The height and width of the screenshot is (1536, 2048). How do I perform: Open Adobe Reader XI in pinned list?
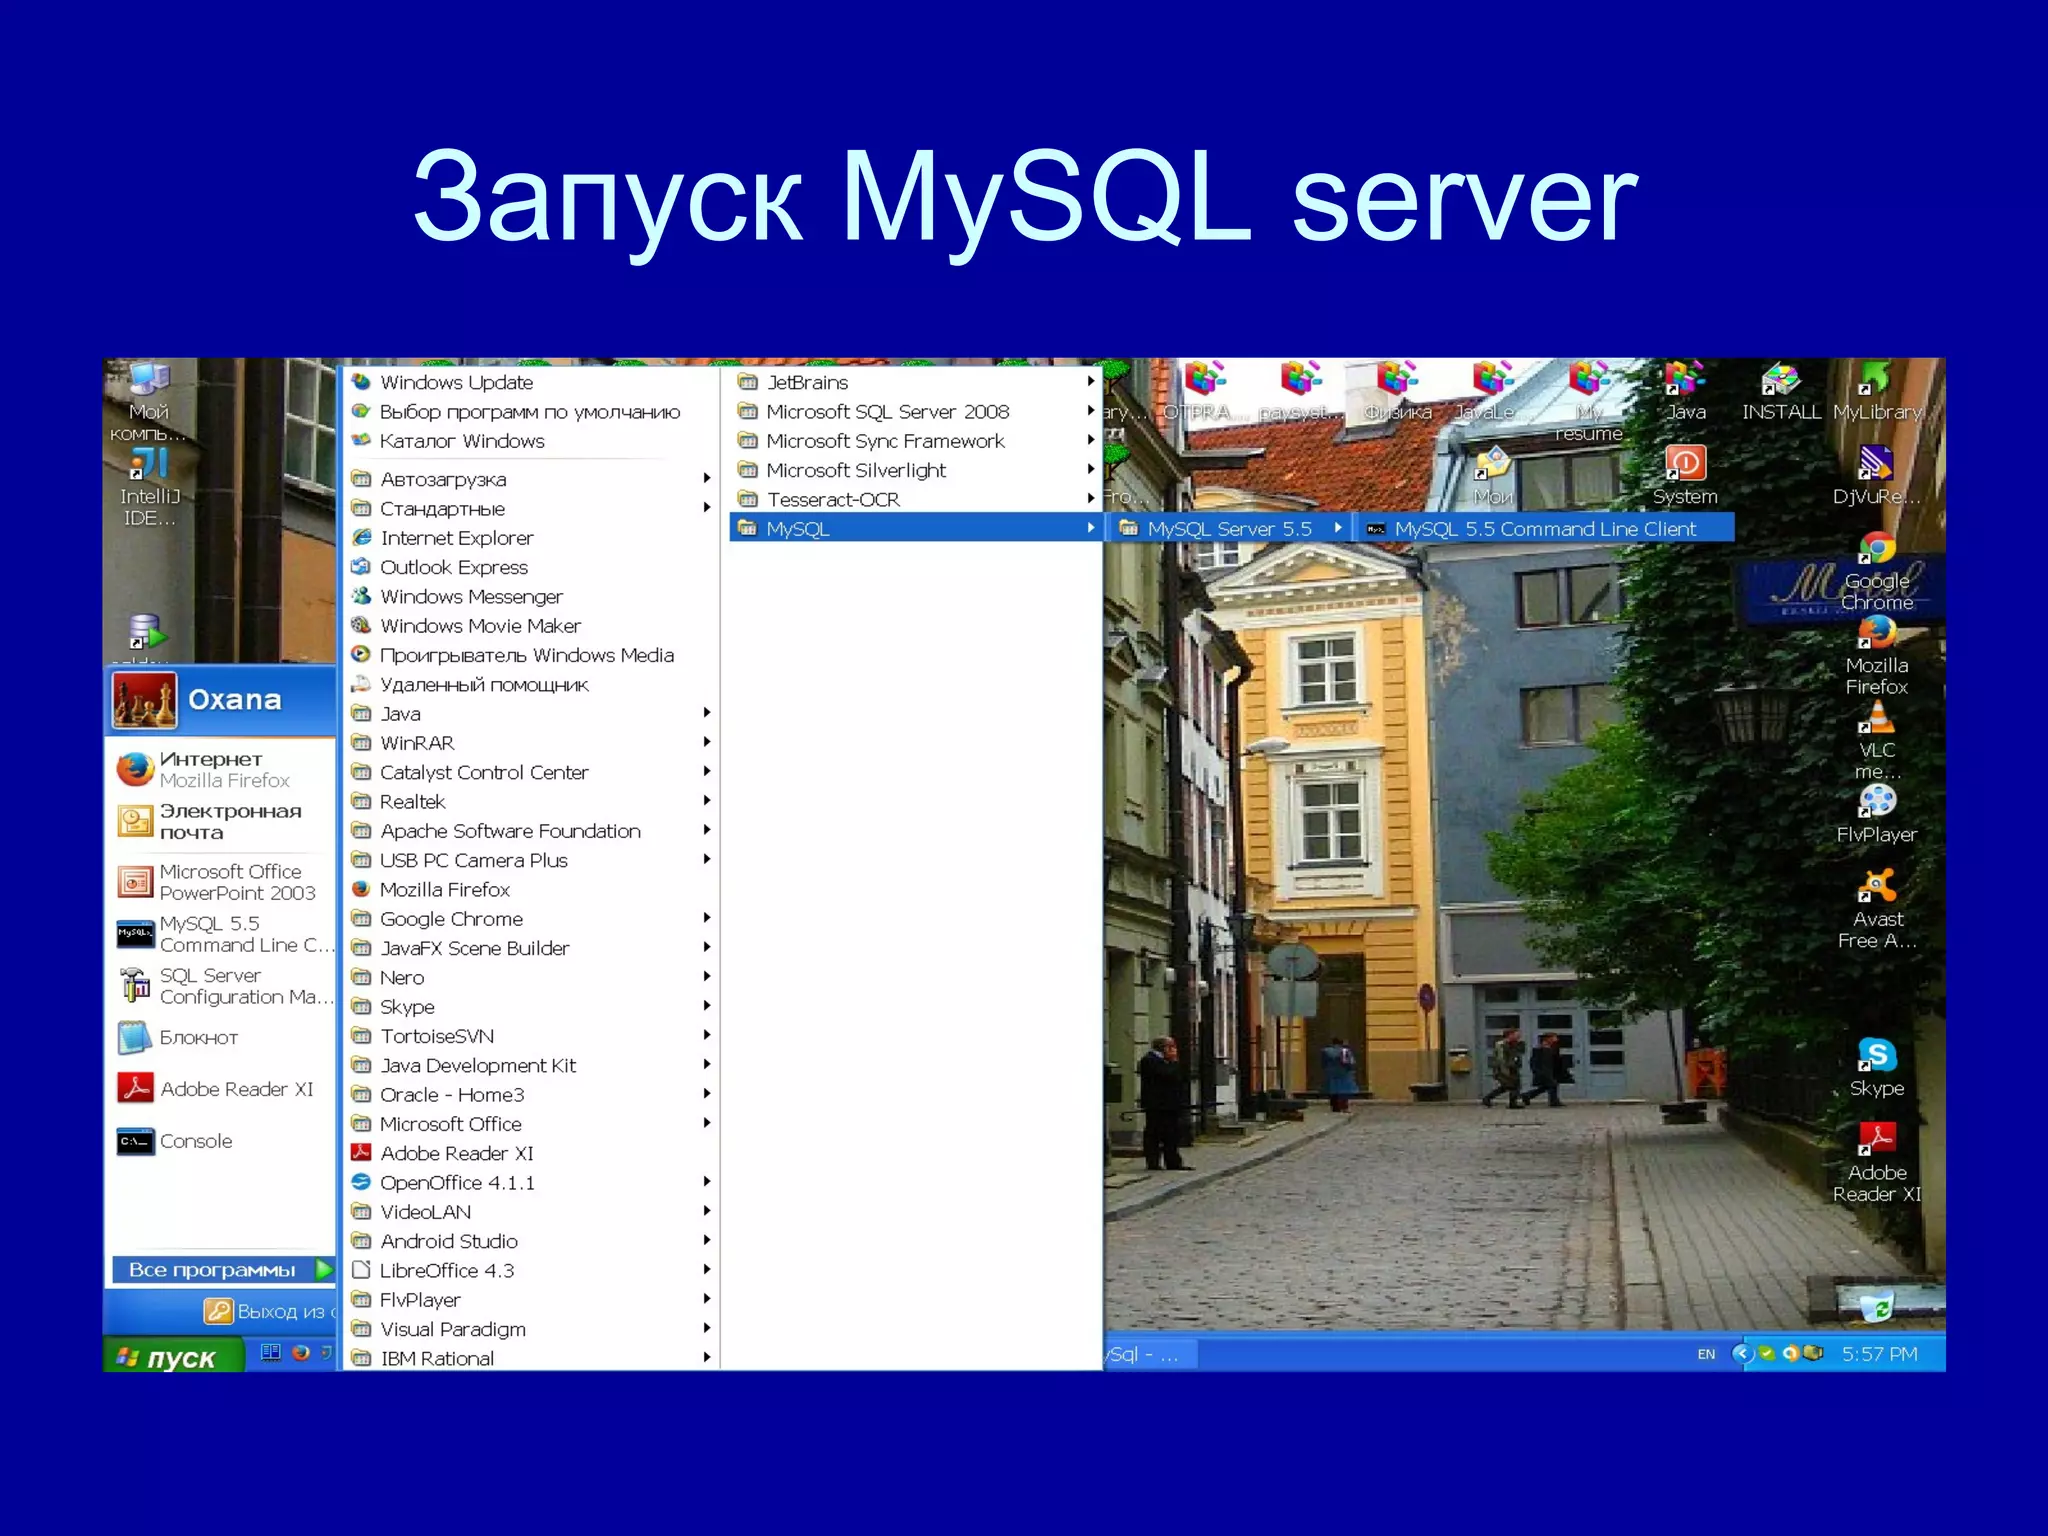click(220, 1088)
